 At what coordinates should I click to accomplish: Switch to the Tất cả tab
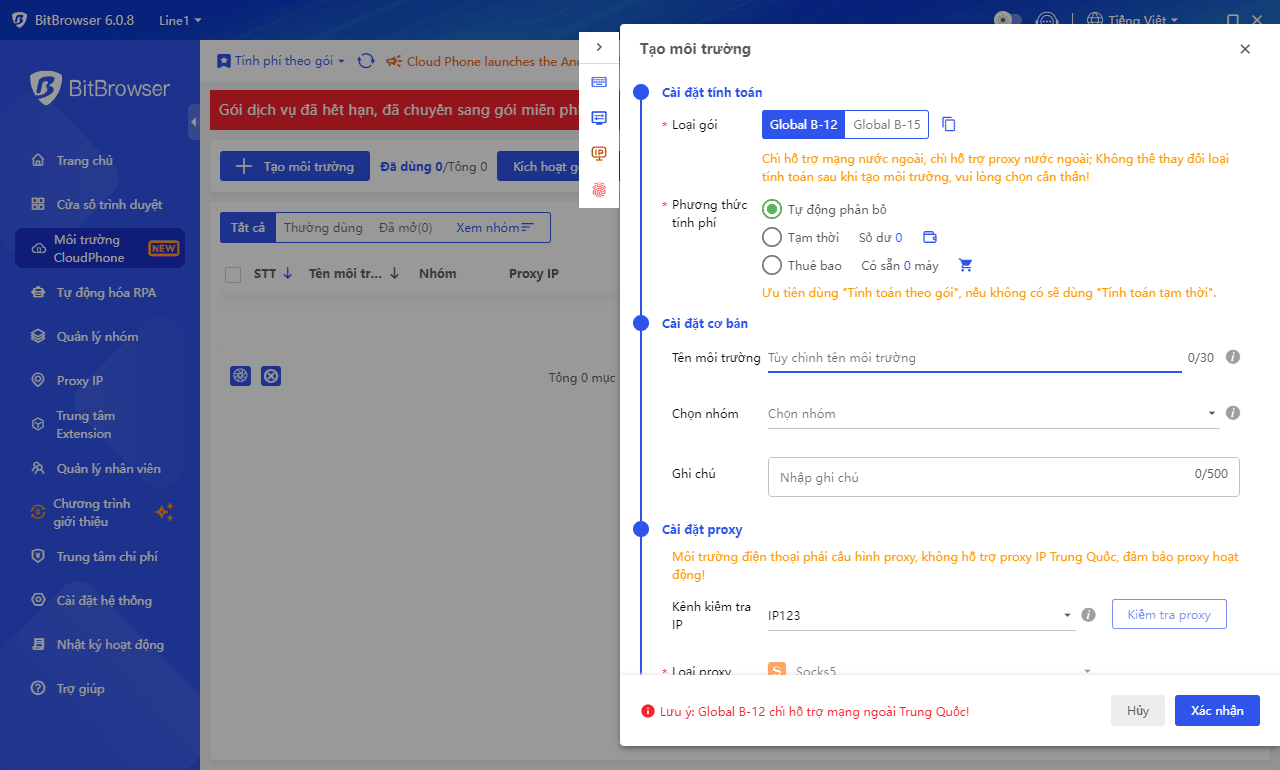(248, 228)
